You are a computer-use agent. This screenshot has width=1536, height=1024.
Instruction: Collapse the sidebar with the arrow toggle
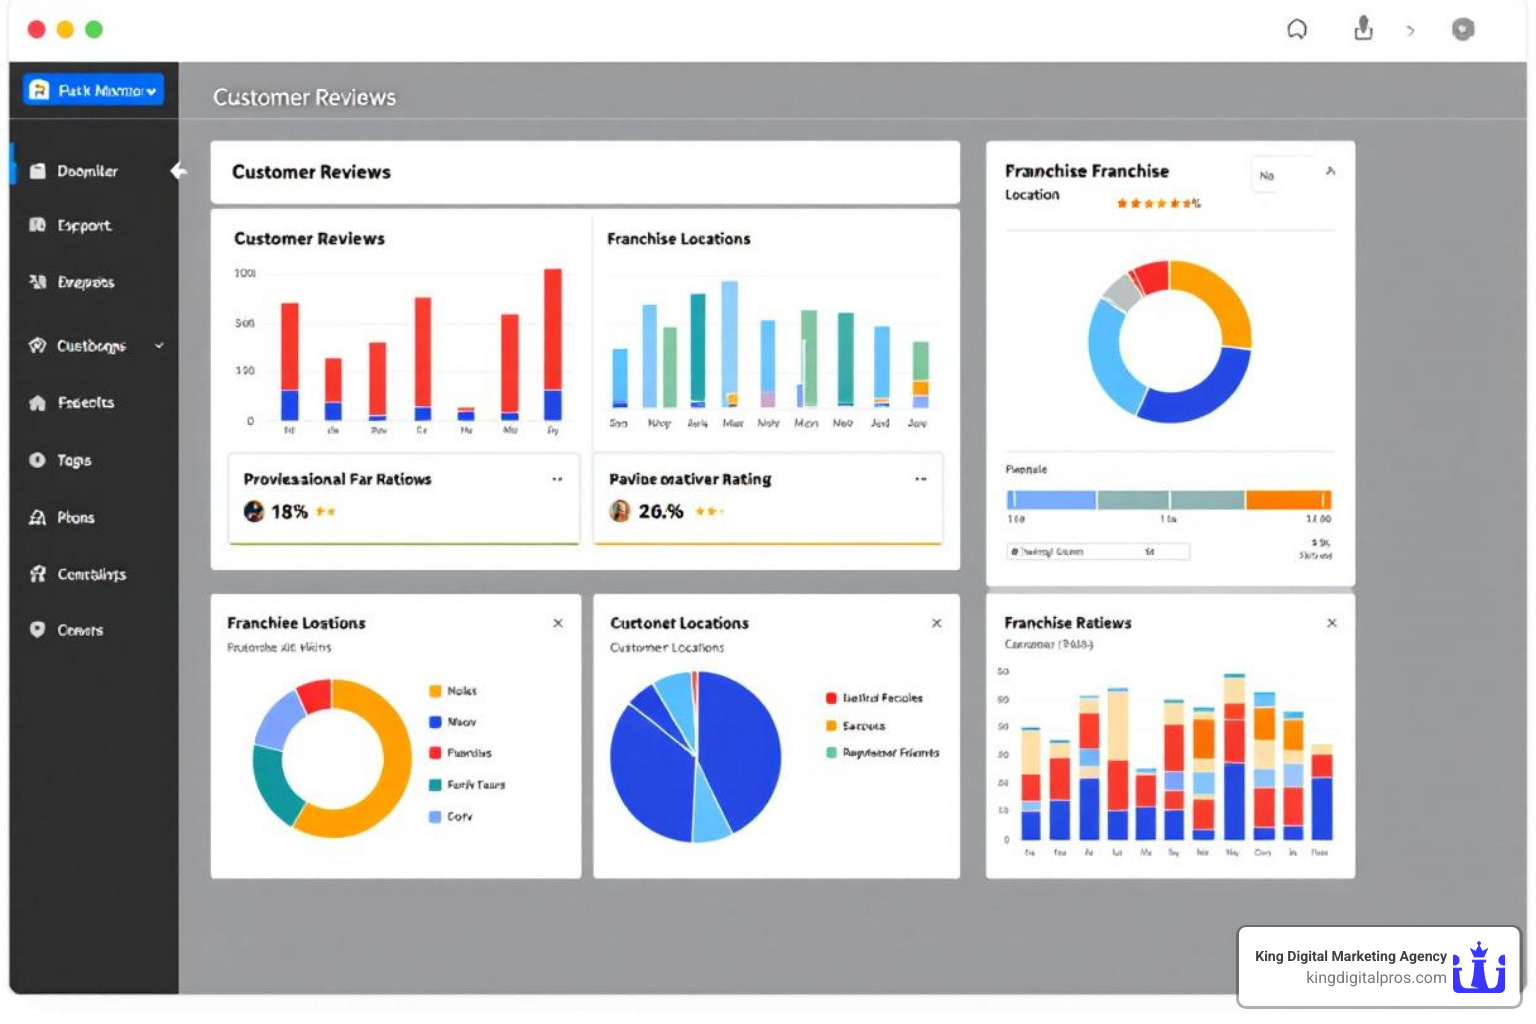click(178, 171)
